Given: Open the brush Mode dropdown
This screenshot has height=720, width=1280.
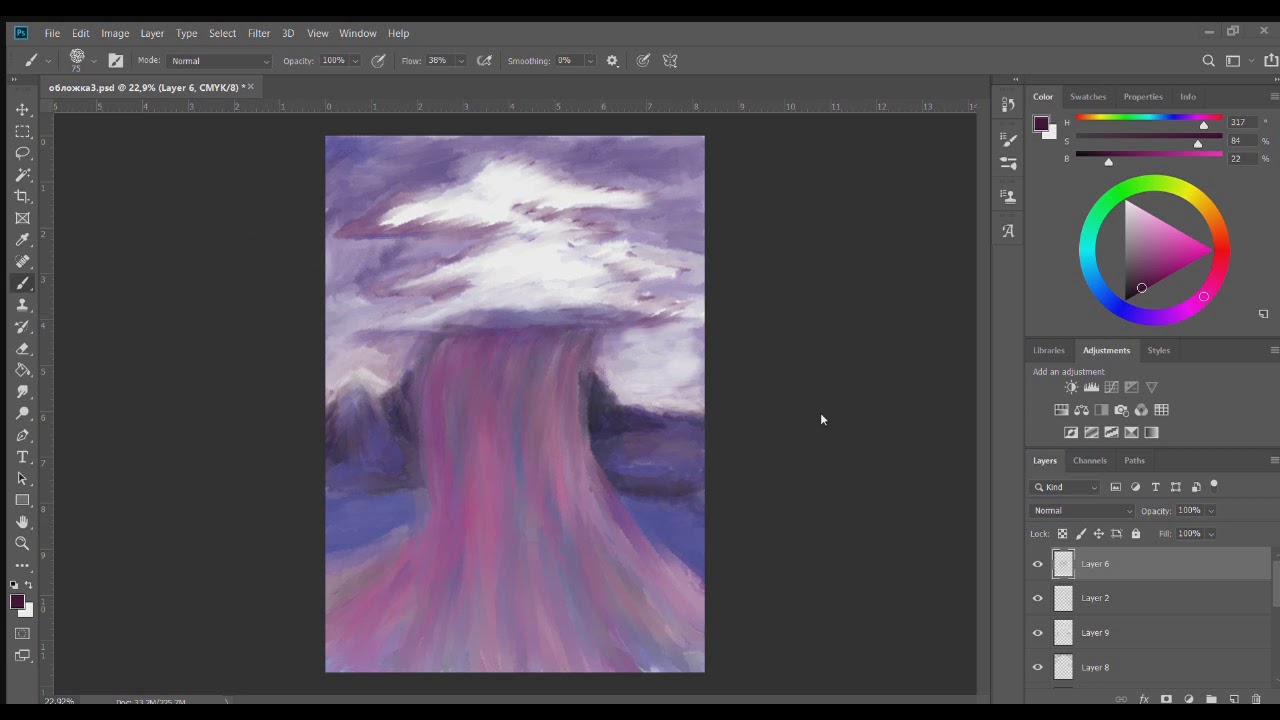Looking at the screenshot, I should coord(220,61).
